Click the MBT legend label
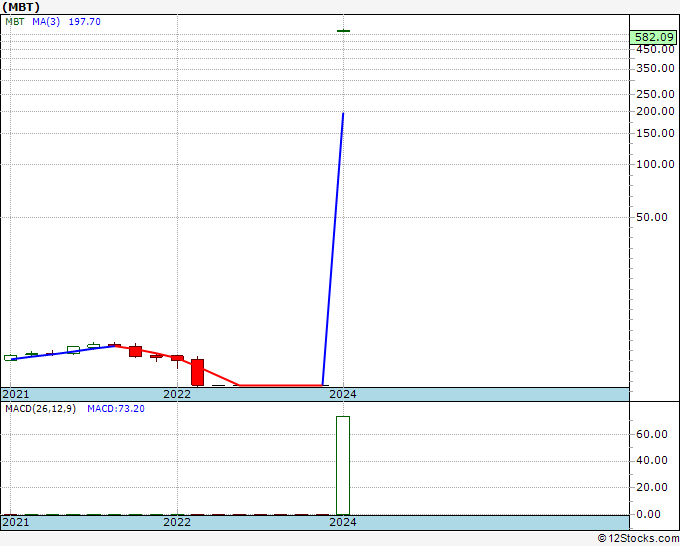This screenshot has height=546, width=680. (x=15, y=22)
